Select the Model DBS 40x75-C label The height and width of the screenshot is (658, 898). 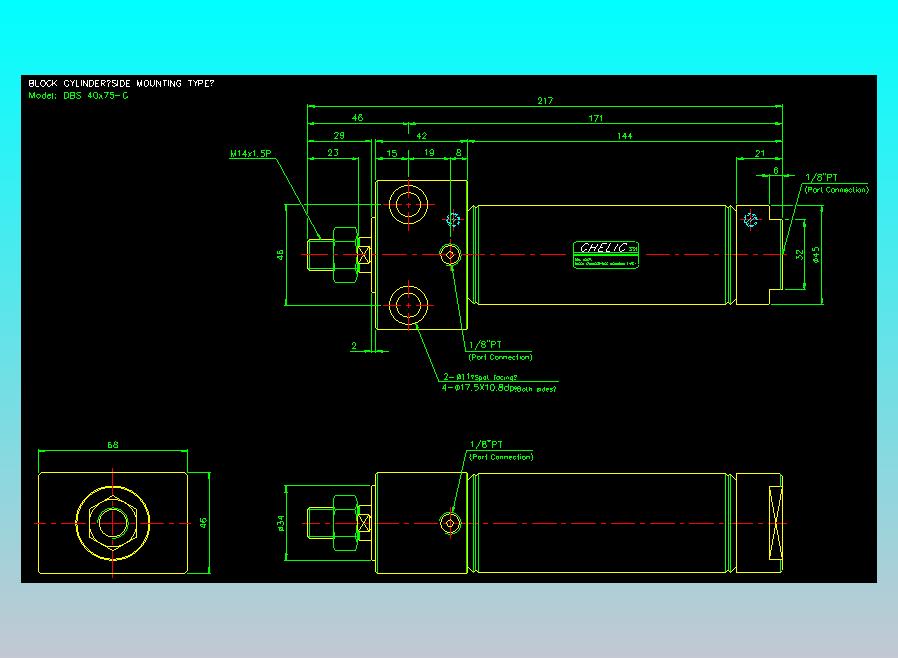[78, 96]
